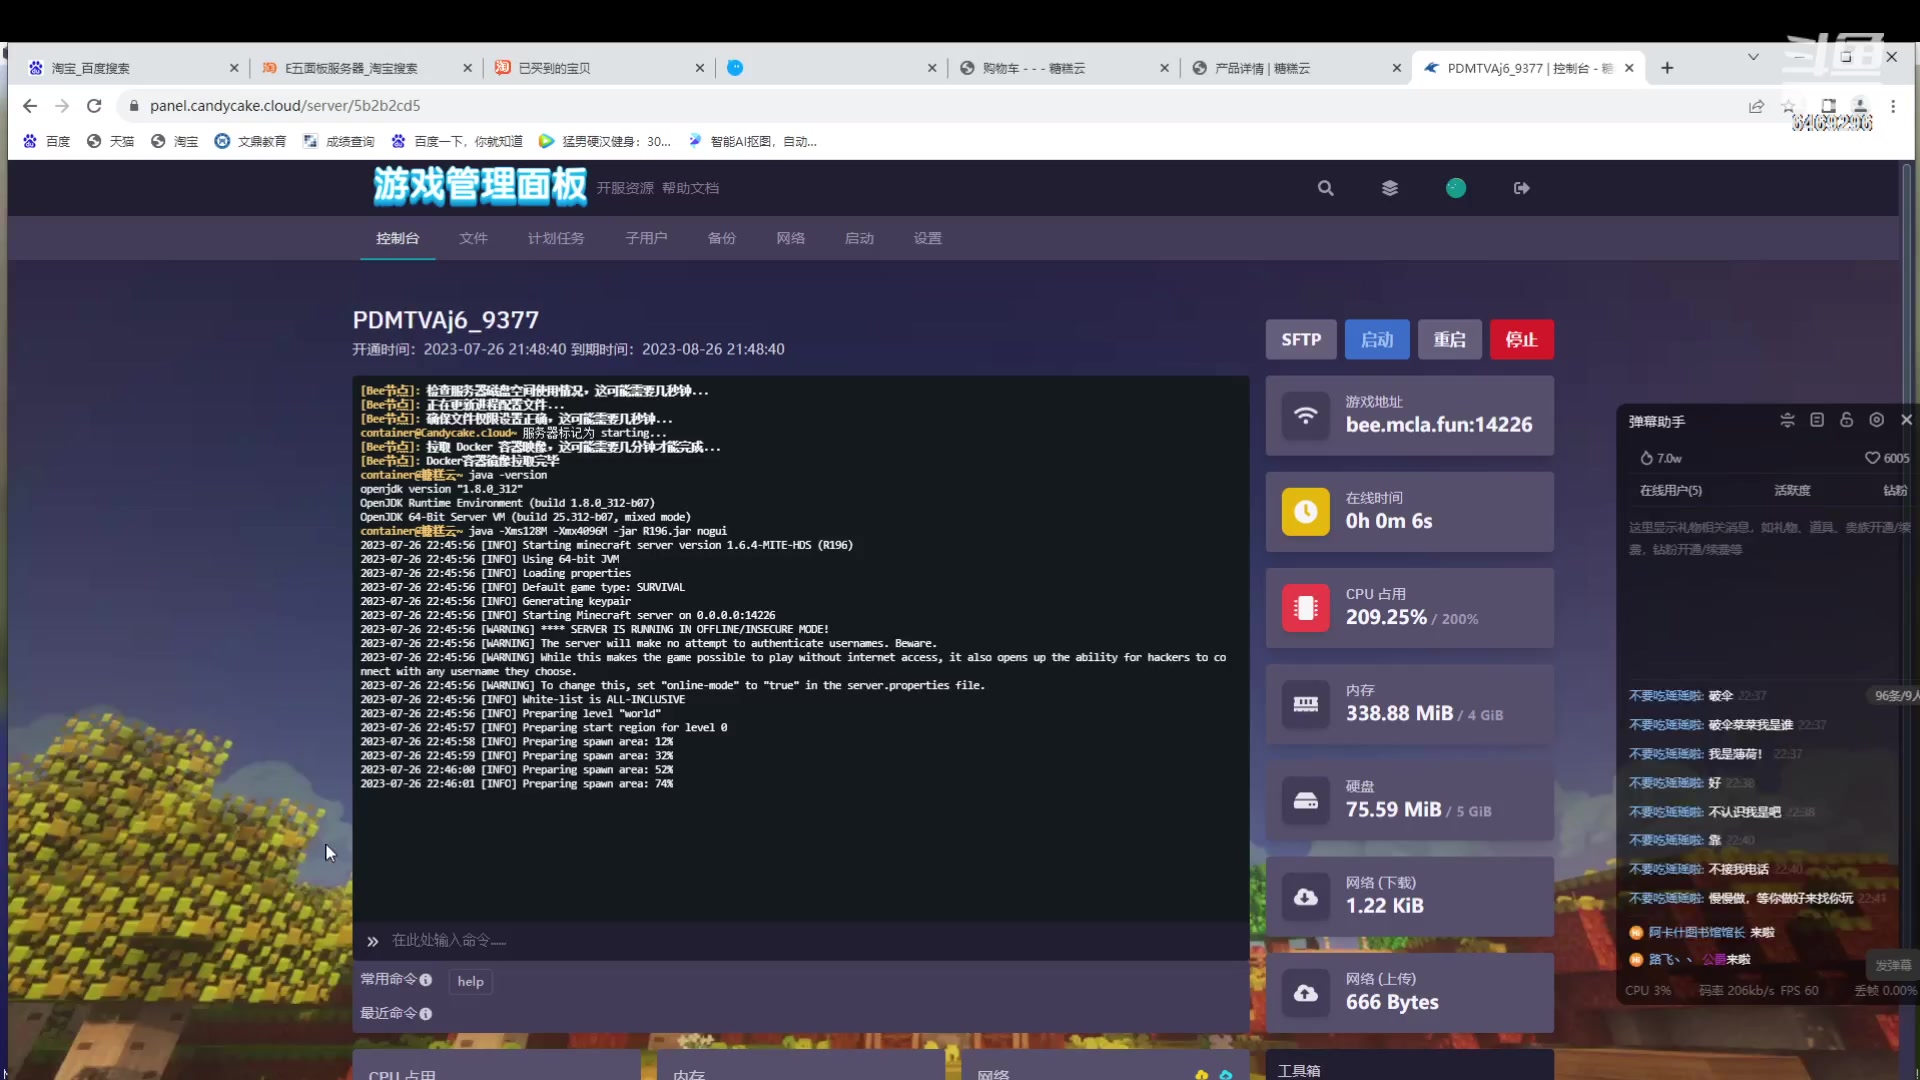Open a new browser tab

click(x=1667, y=68)
